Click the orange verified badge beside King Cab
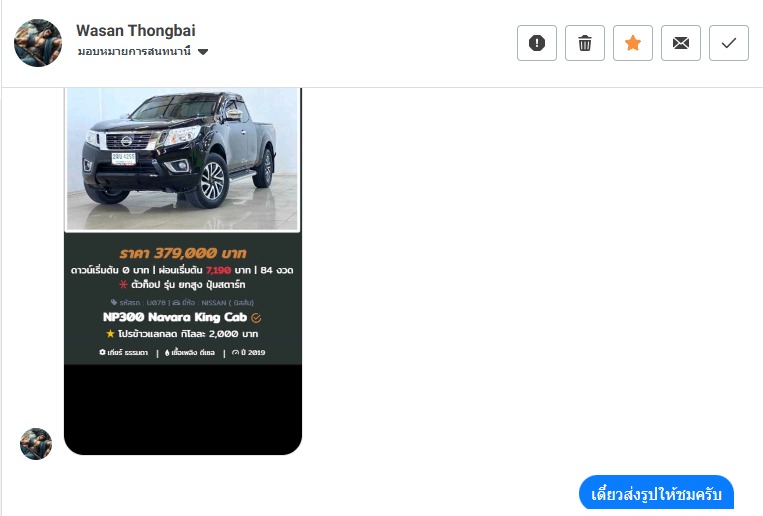Viewport: 763px width, 516px height. point(256,318)
